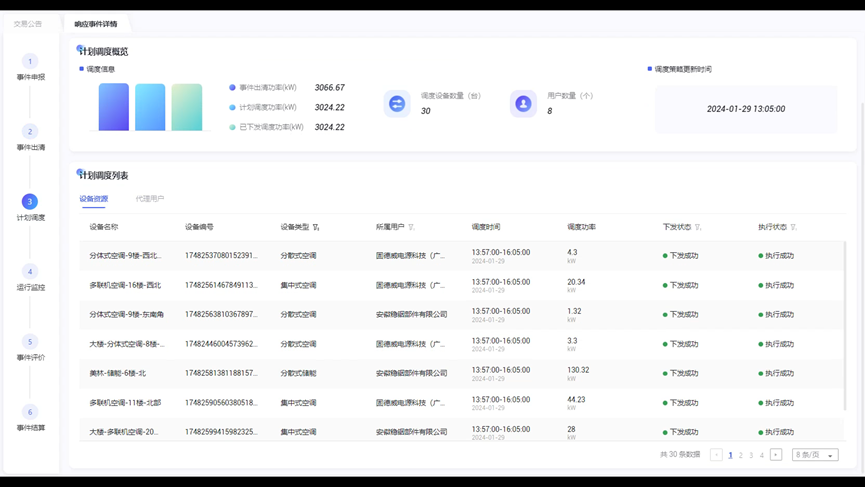This screenshot has height=487, width=865.
Task: Go to step 1 事件申报
Action: (x=30, y=67)
